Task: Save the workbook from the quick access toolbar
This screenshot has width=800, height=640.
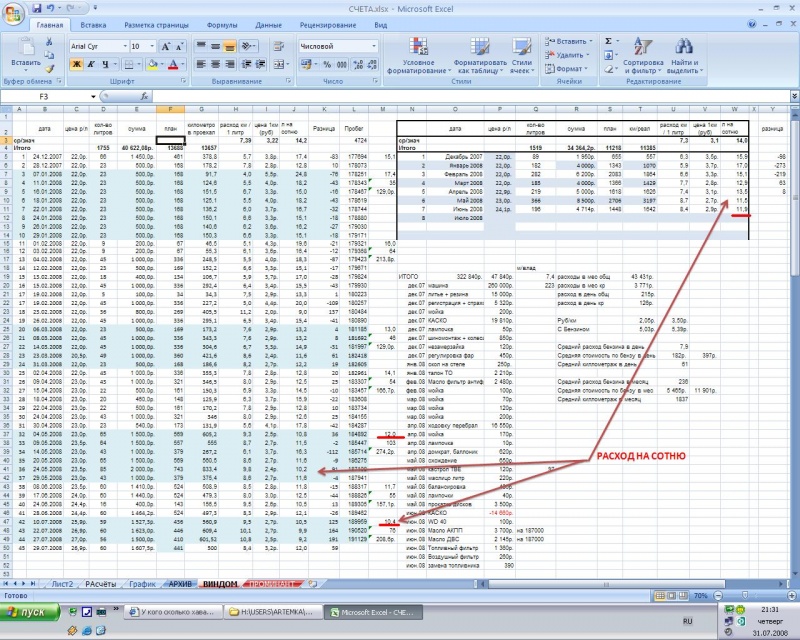Action: 37,7
